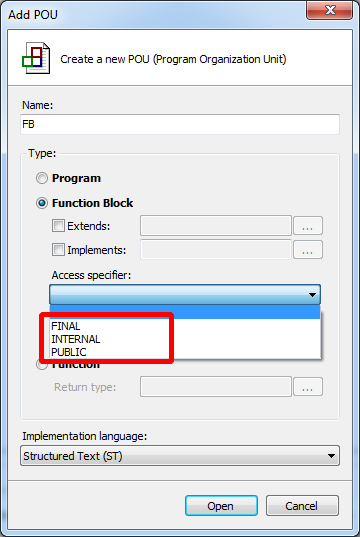This screenshot has width=360, height=537.
Task: Confirm with the Open button
Action: click(x=221, y=505)
